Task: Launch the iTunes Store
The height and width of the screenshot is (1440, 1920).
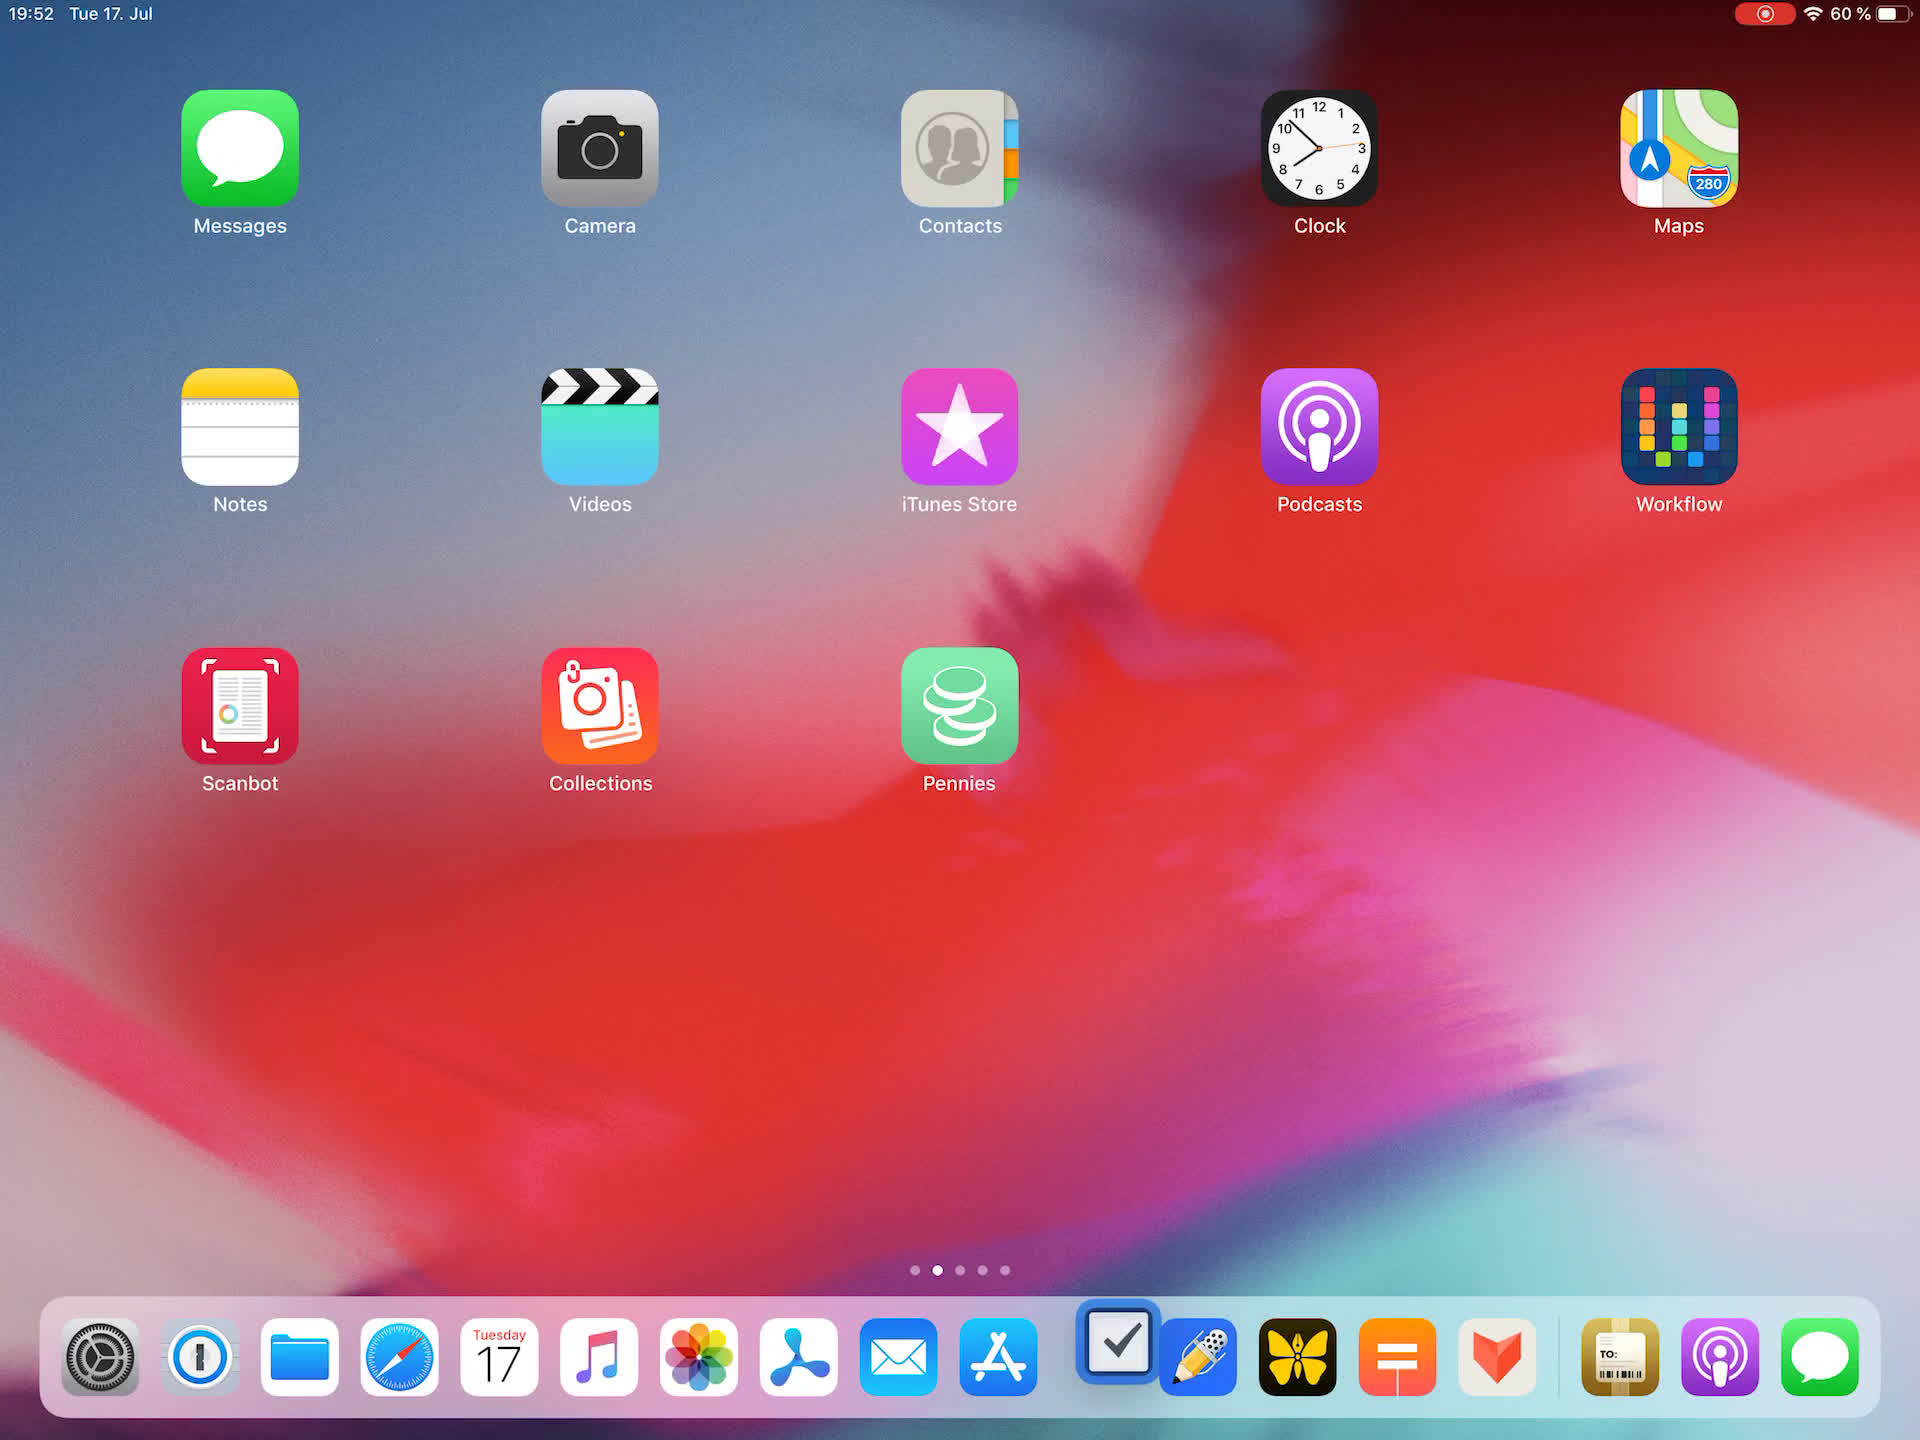Action: tap(959, 427)
